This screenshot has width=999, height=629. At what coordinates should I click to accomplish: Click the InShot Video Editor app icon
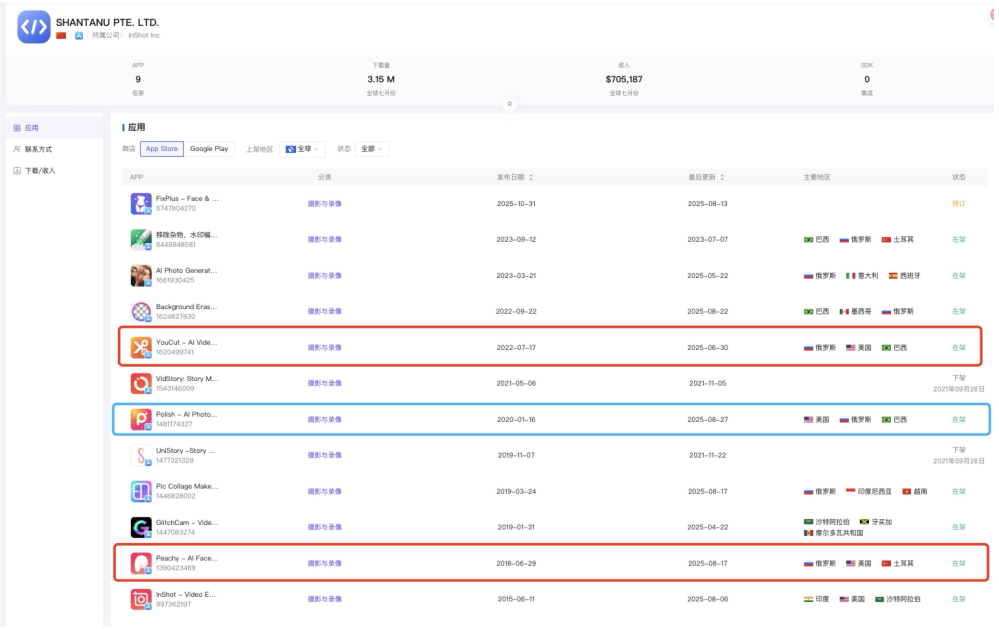coord(141,599)
